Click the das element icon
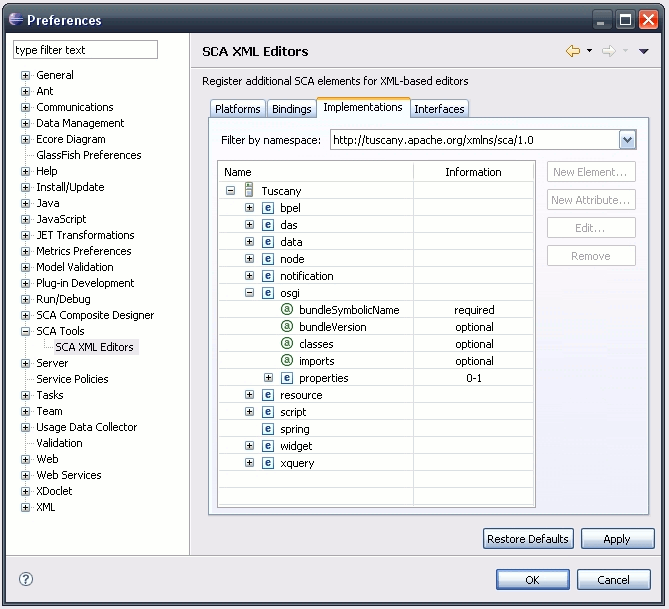The width and height of the screenshot is (669, 609). 268,225
